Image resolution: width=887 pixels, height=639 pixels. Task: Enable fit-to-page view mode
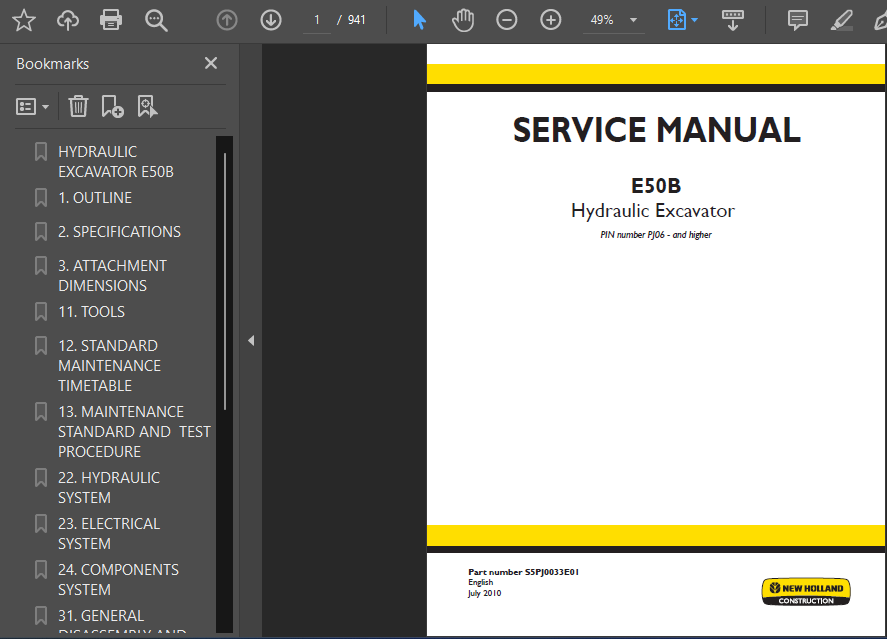click(x=677, y=19)
